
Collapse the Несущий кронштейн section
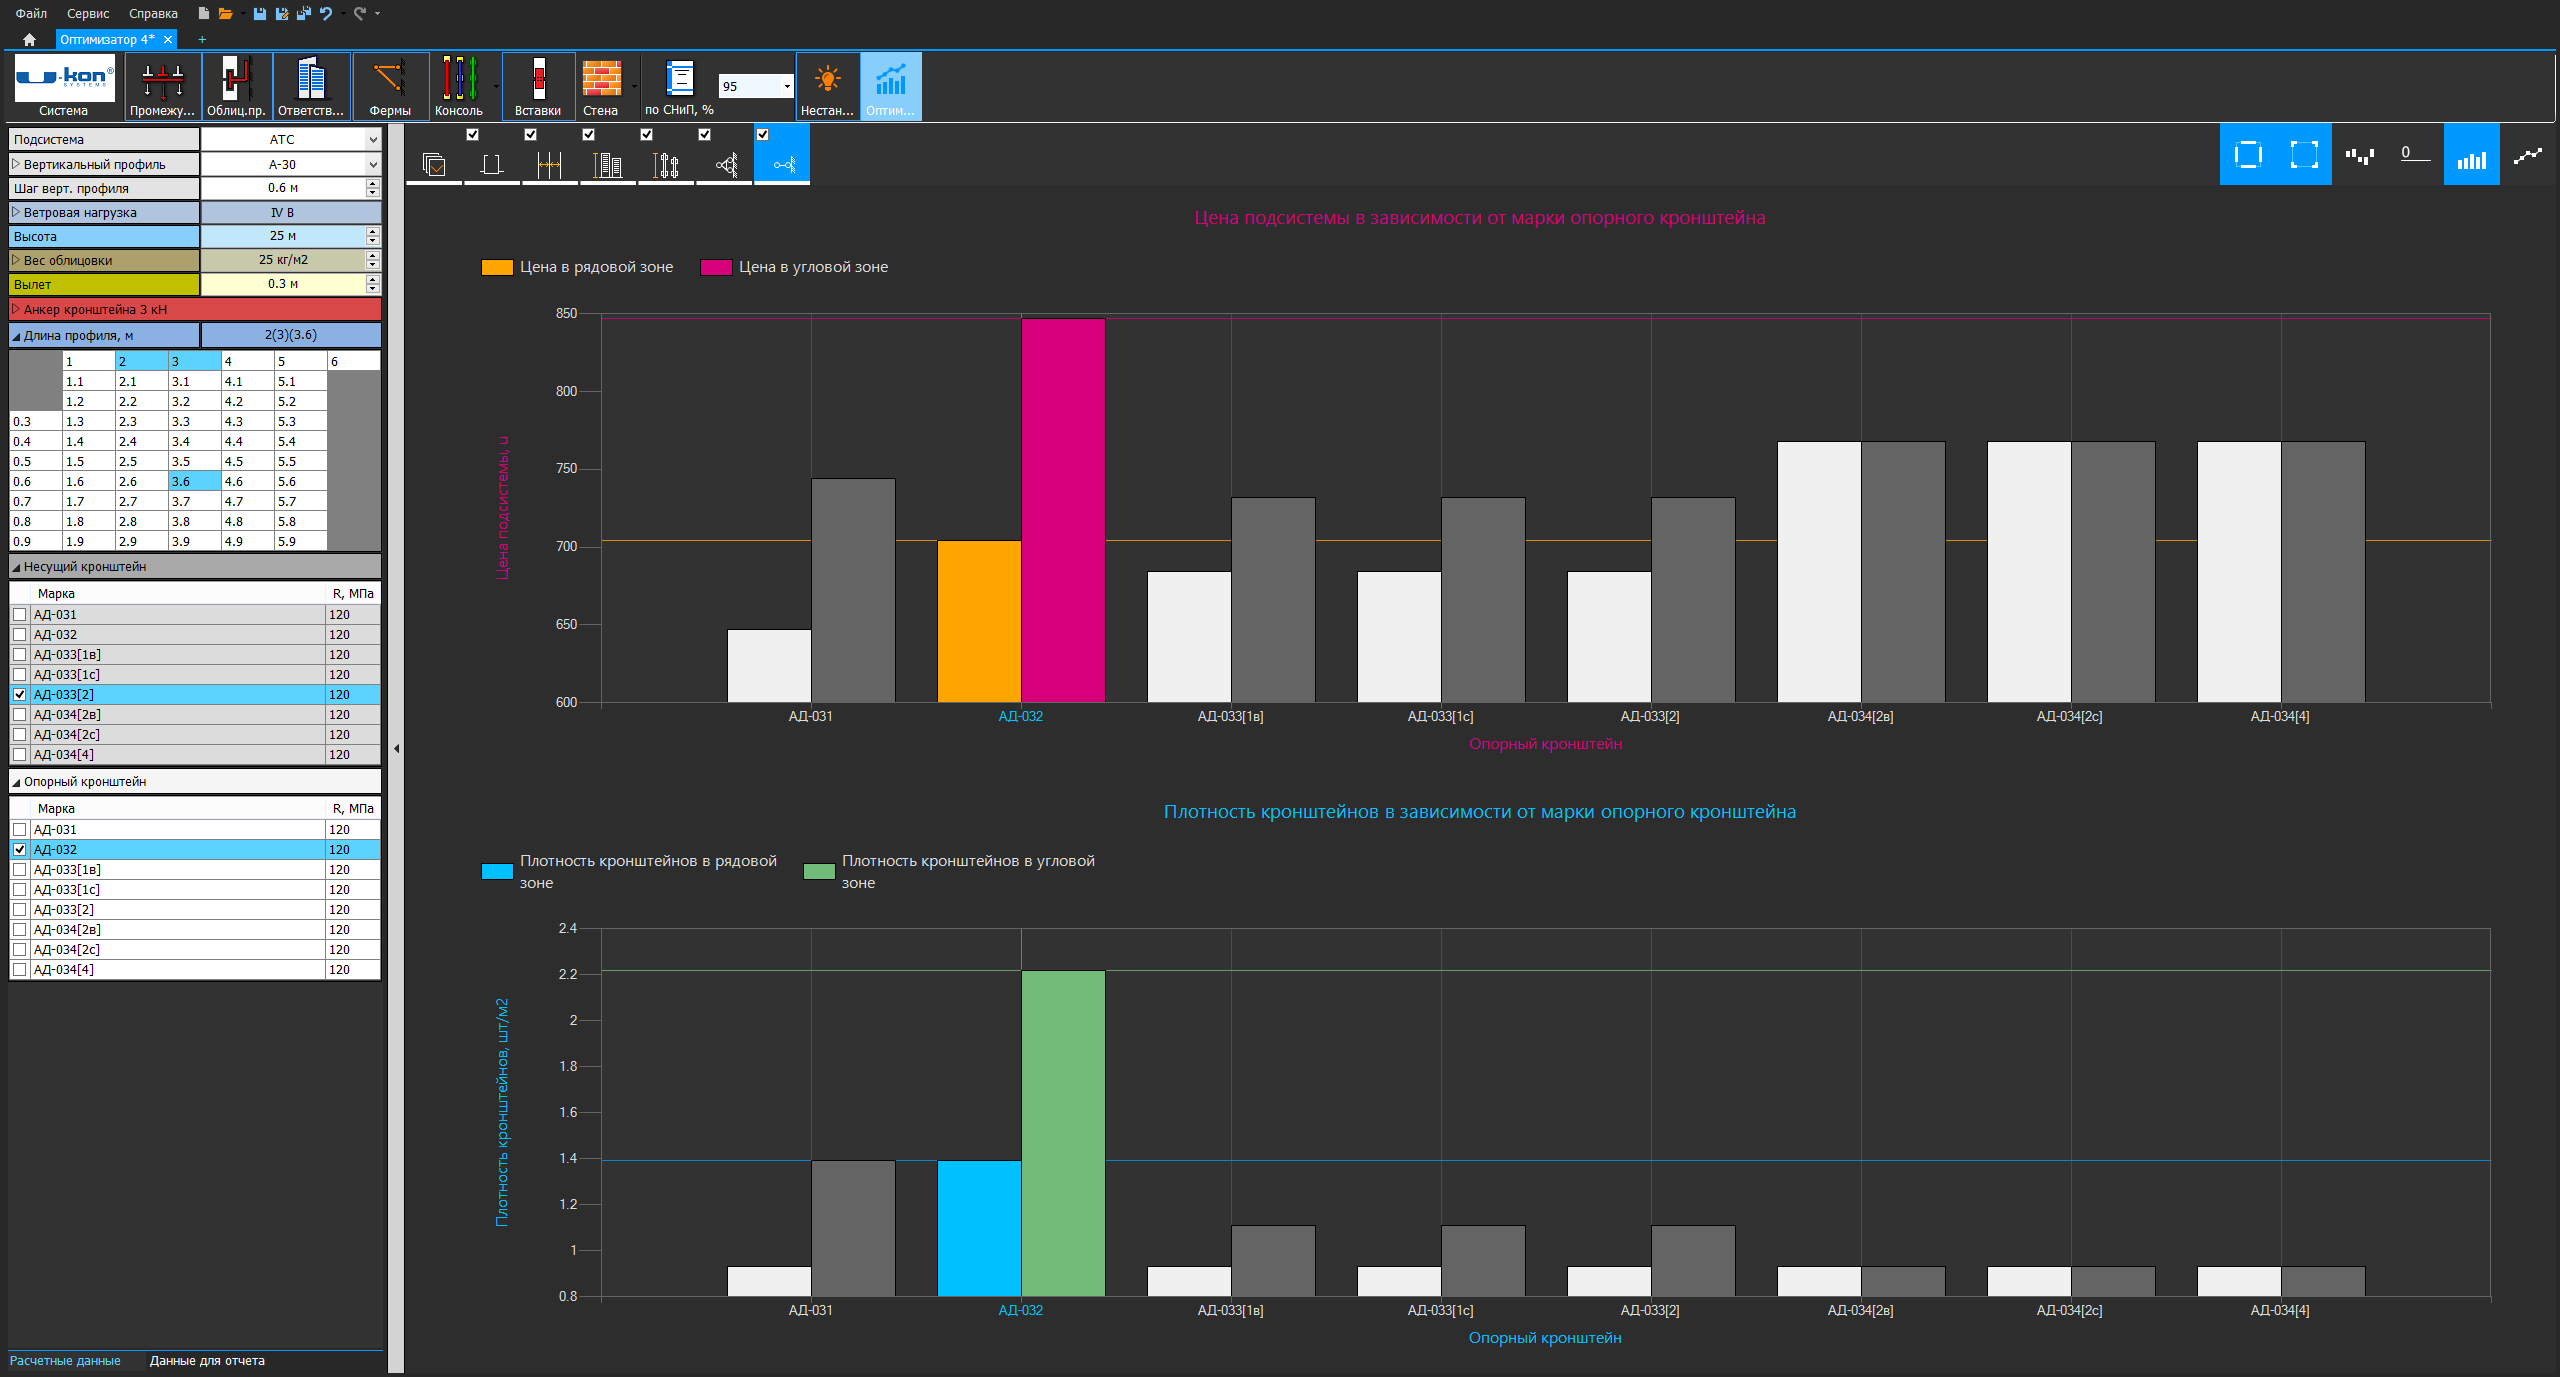[x=16, y=567]
